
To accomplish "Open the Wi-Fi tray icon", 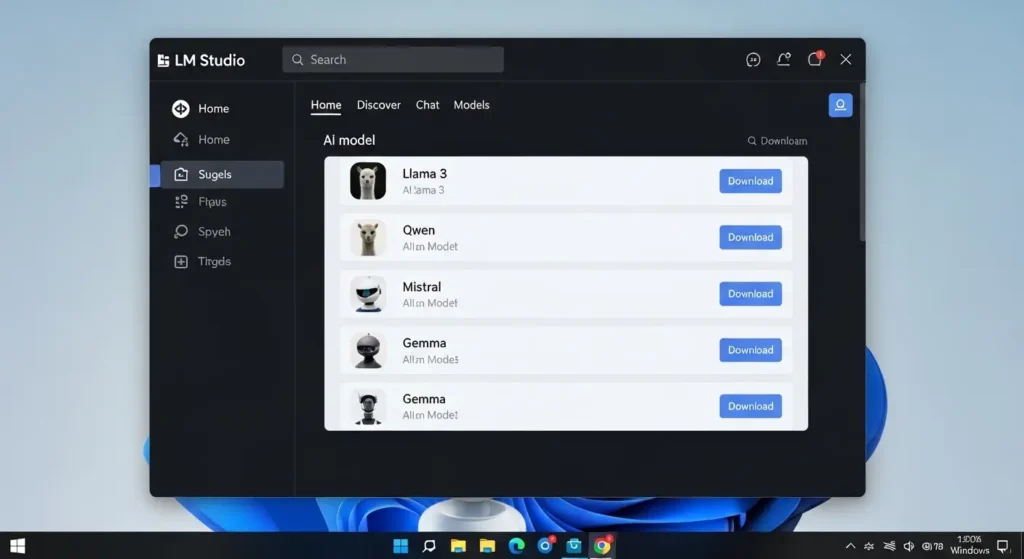I will click(x=889, y=546).
